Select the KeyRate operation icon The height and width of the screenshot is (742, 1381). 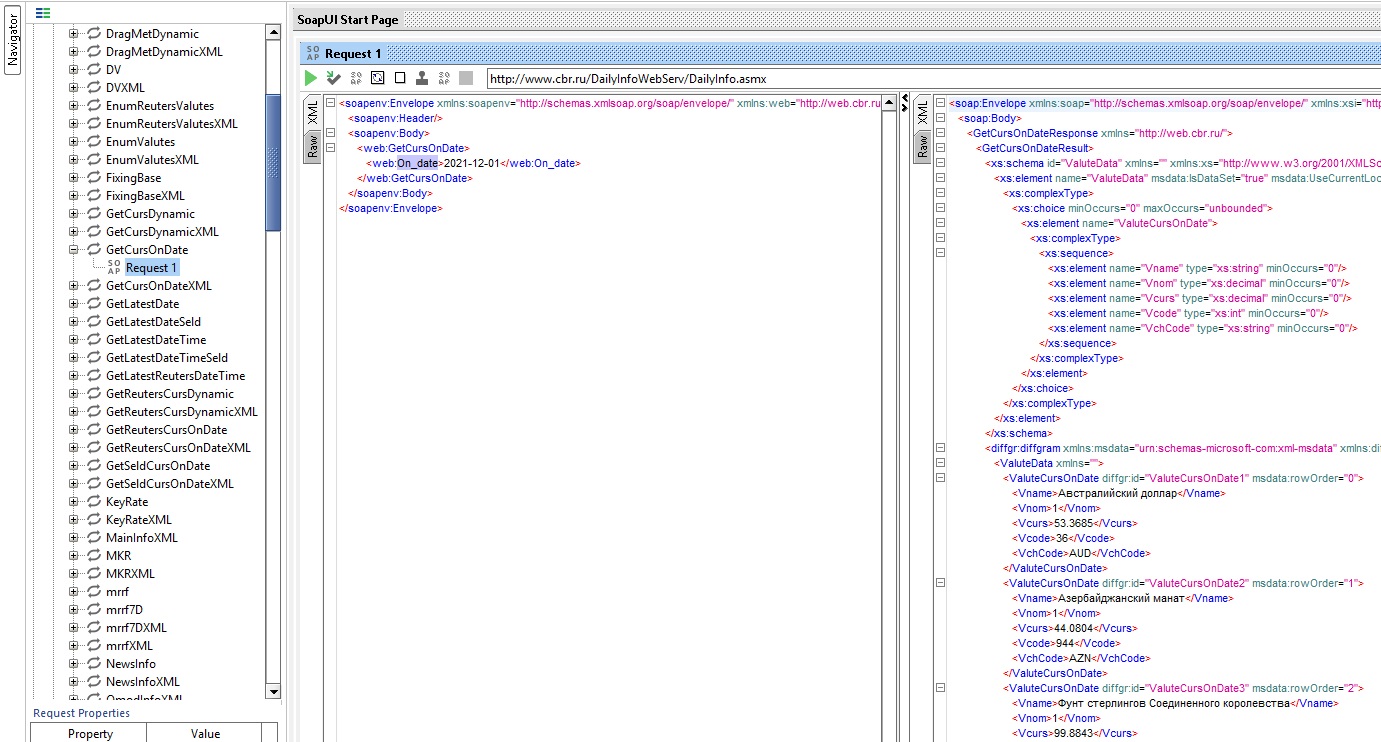(x=95, y=502)
